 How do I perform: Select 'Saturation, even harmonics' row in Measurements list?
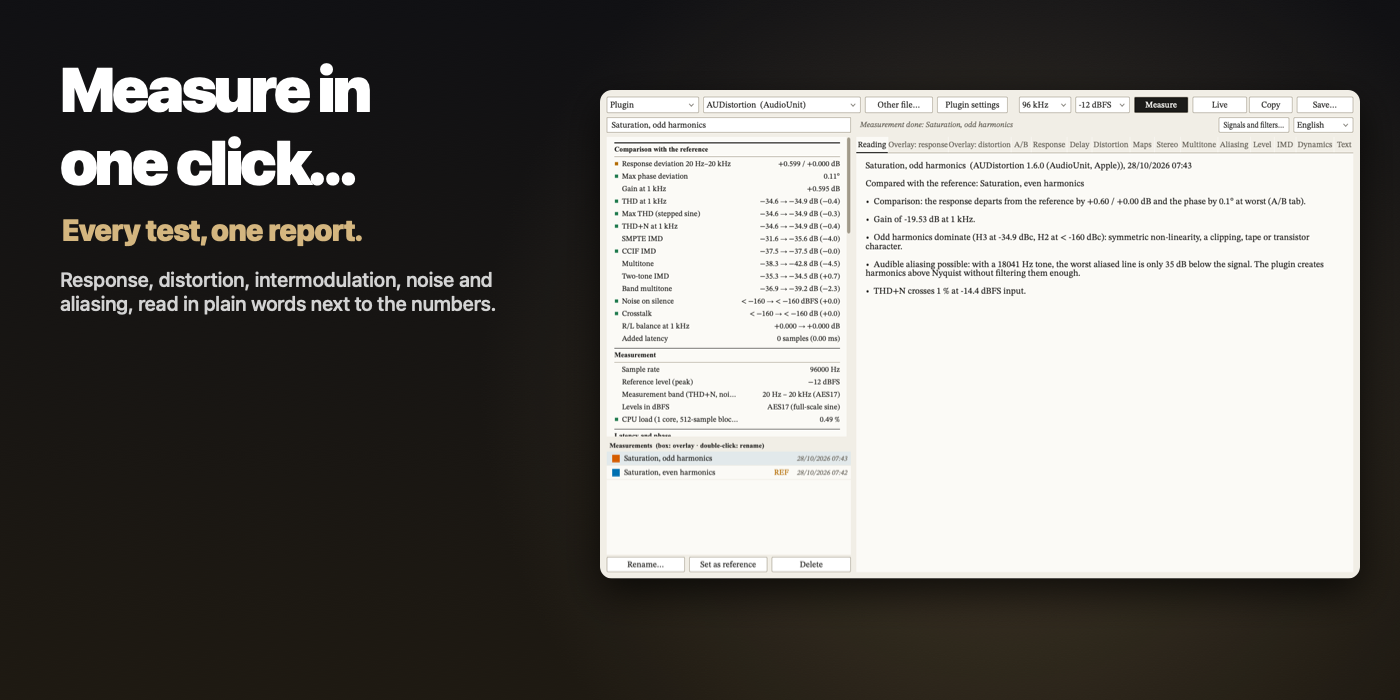coord(729,473)
